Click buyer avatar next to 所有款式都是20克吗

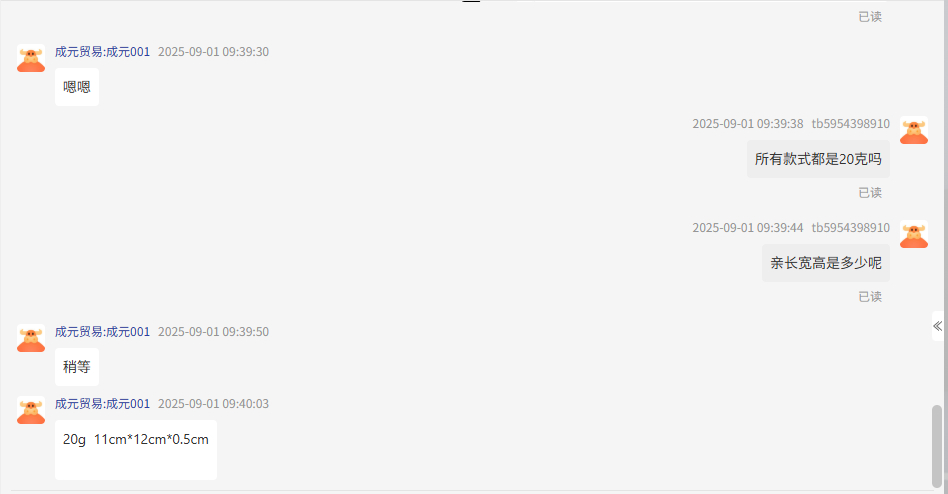(x=914, y=130)
